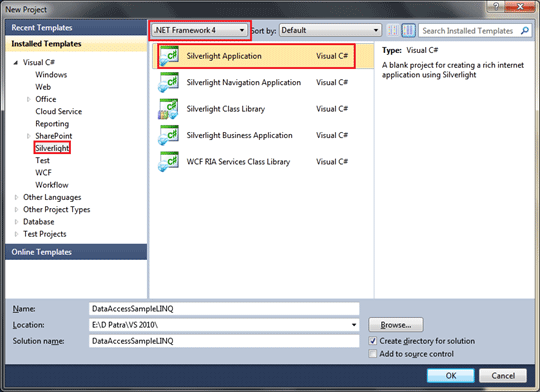The height and width of the screenshot is (392, 540).
Task: Open the Sort by Default dropdown
Action: click(330, 31)
